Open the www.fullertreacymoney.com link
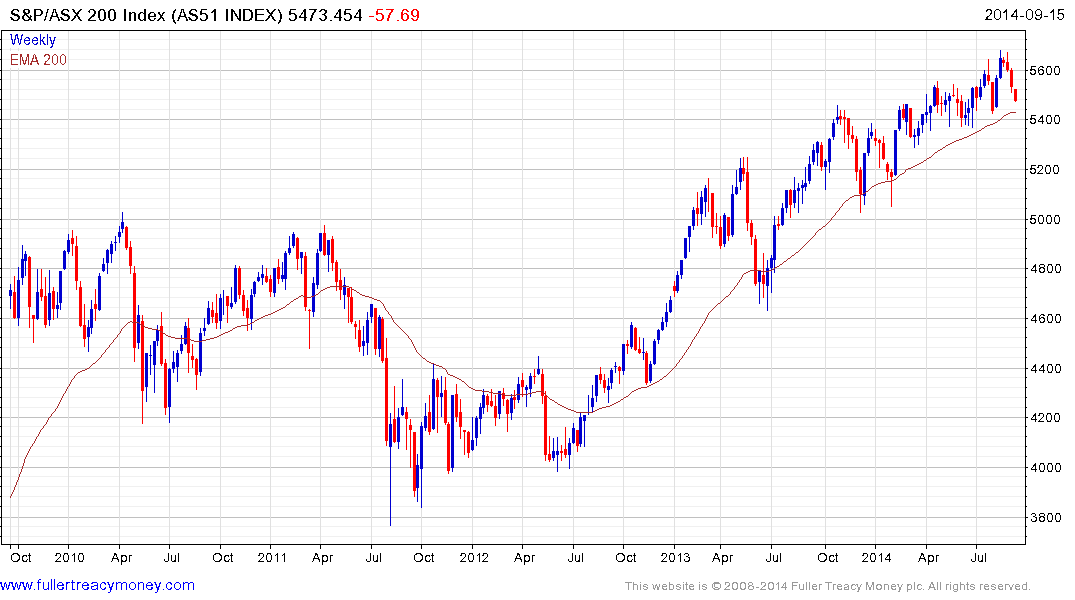 (97, 585)
